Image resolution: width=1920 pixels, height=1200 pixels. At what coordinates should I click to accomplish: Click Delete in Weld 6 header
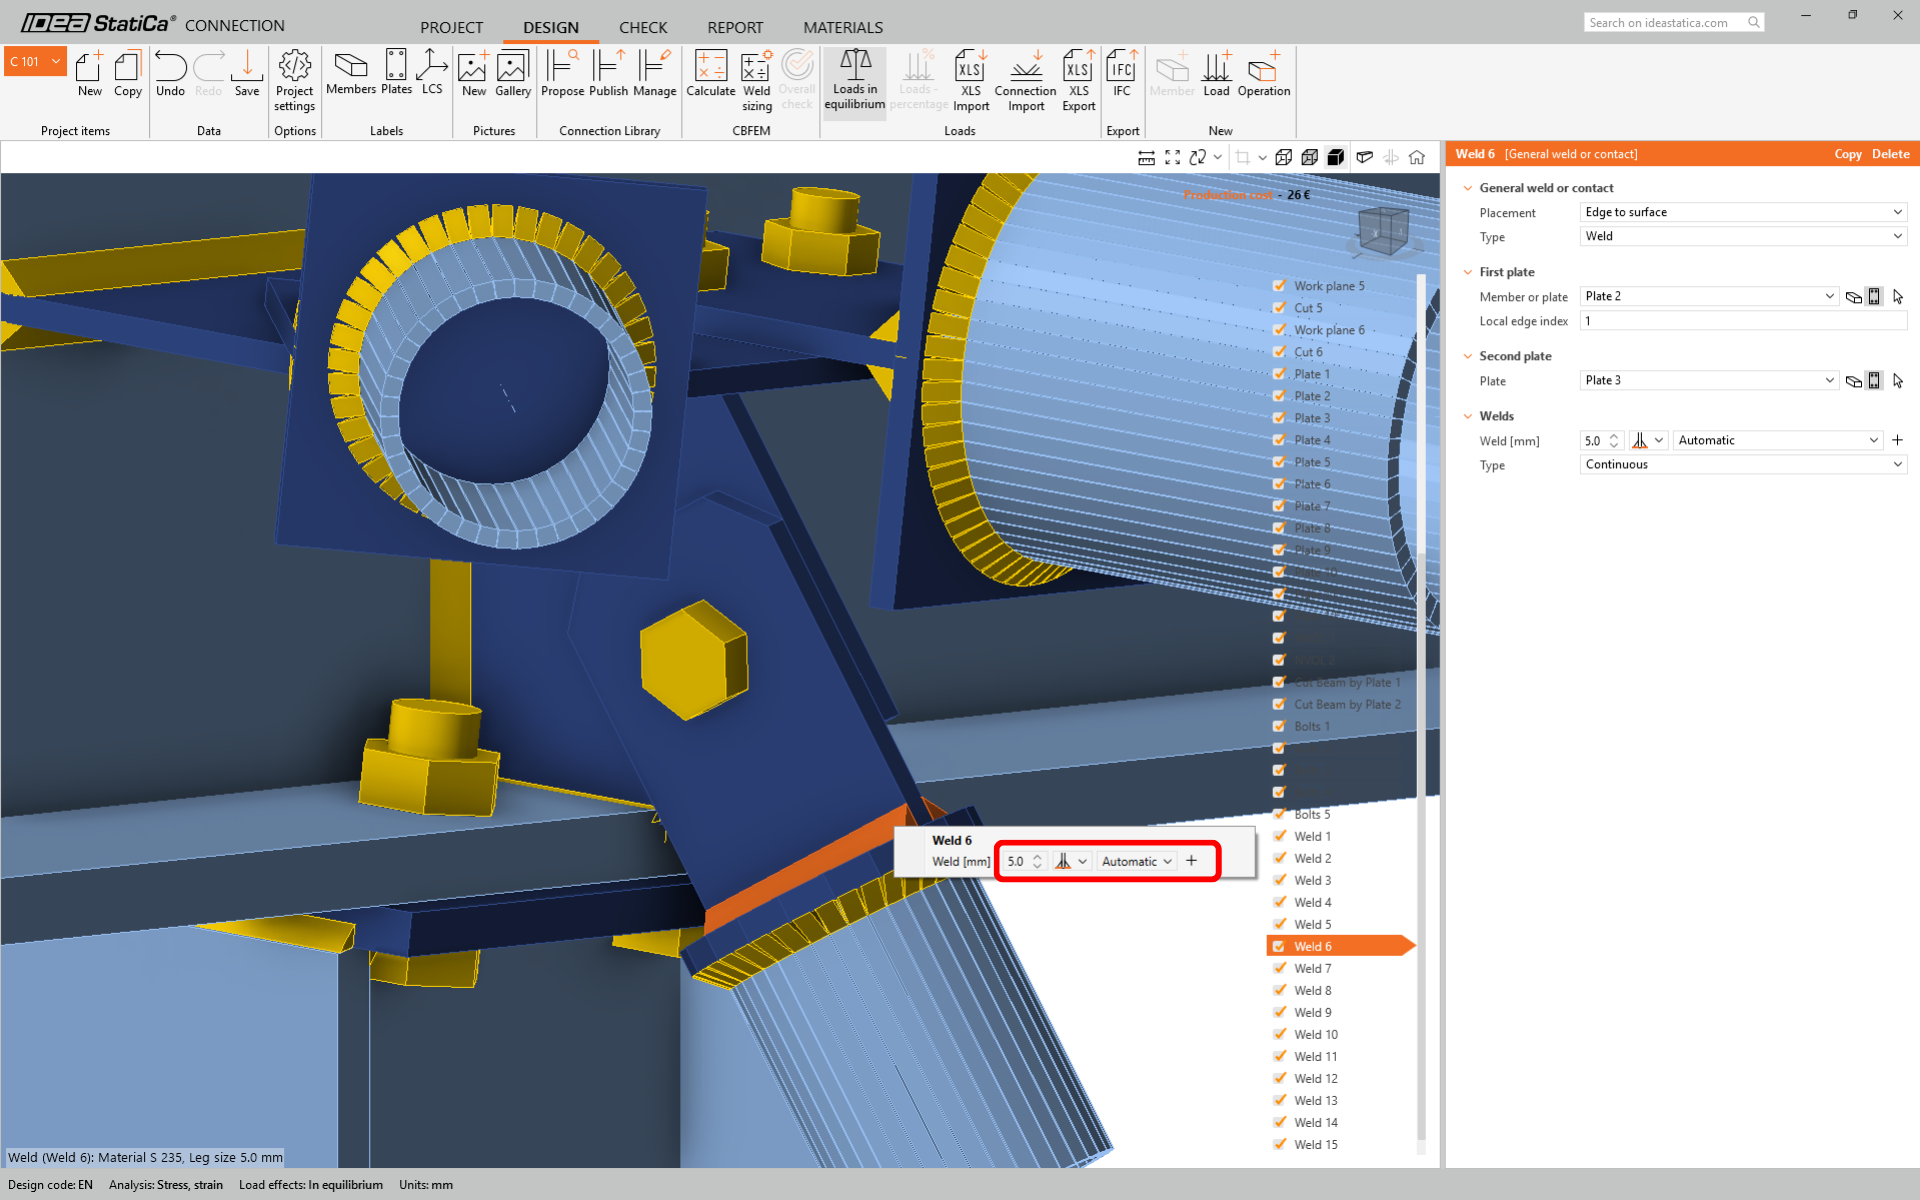pyautogui.click(x=1890, y=154)
